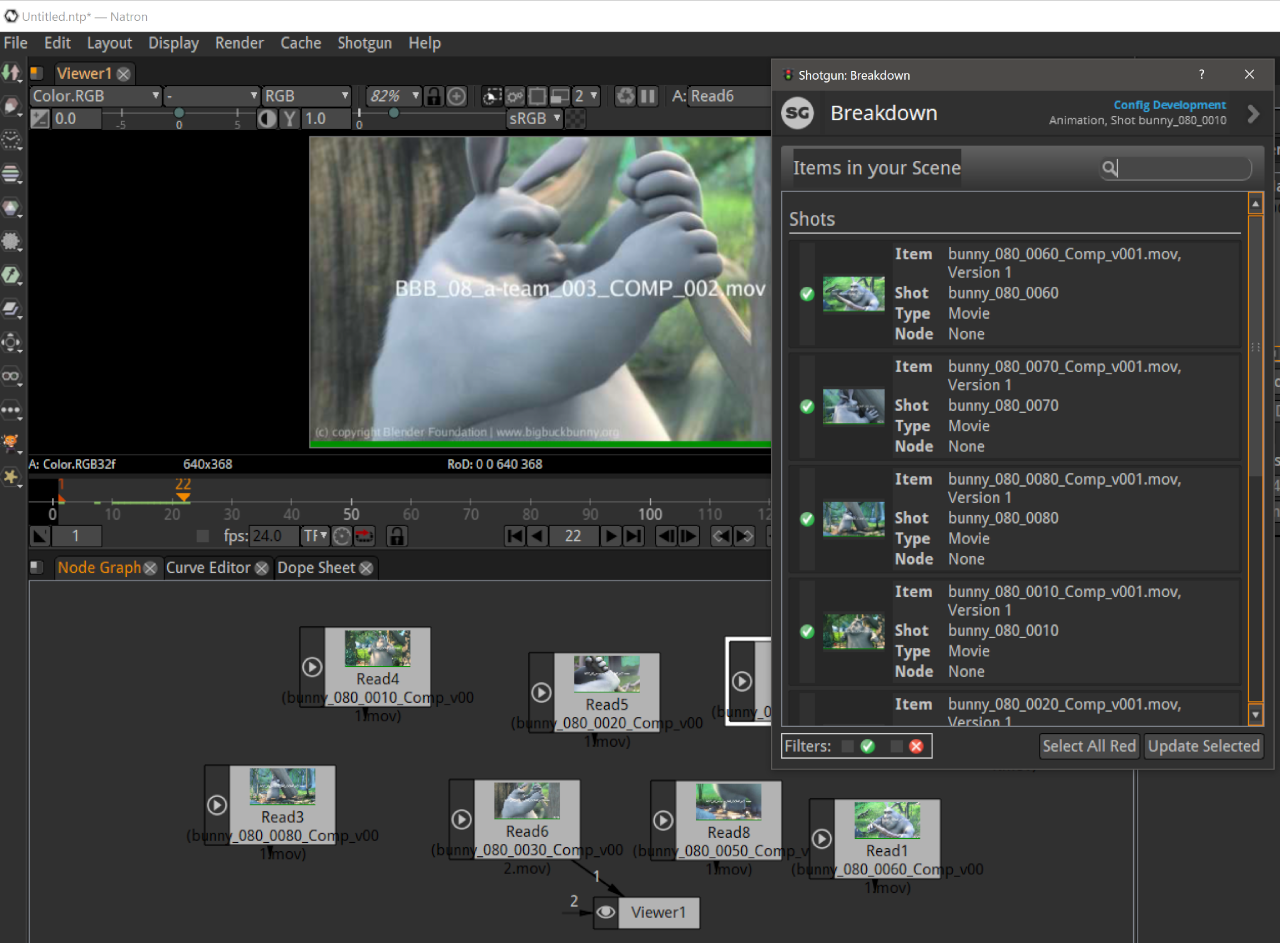1280x943 pixels.
Task: Open the 82% zoom dropdown
Action: coord(394,96)
